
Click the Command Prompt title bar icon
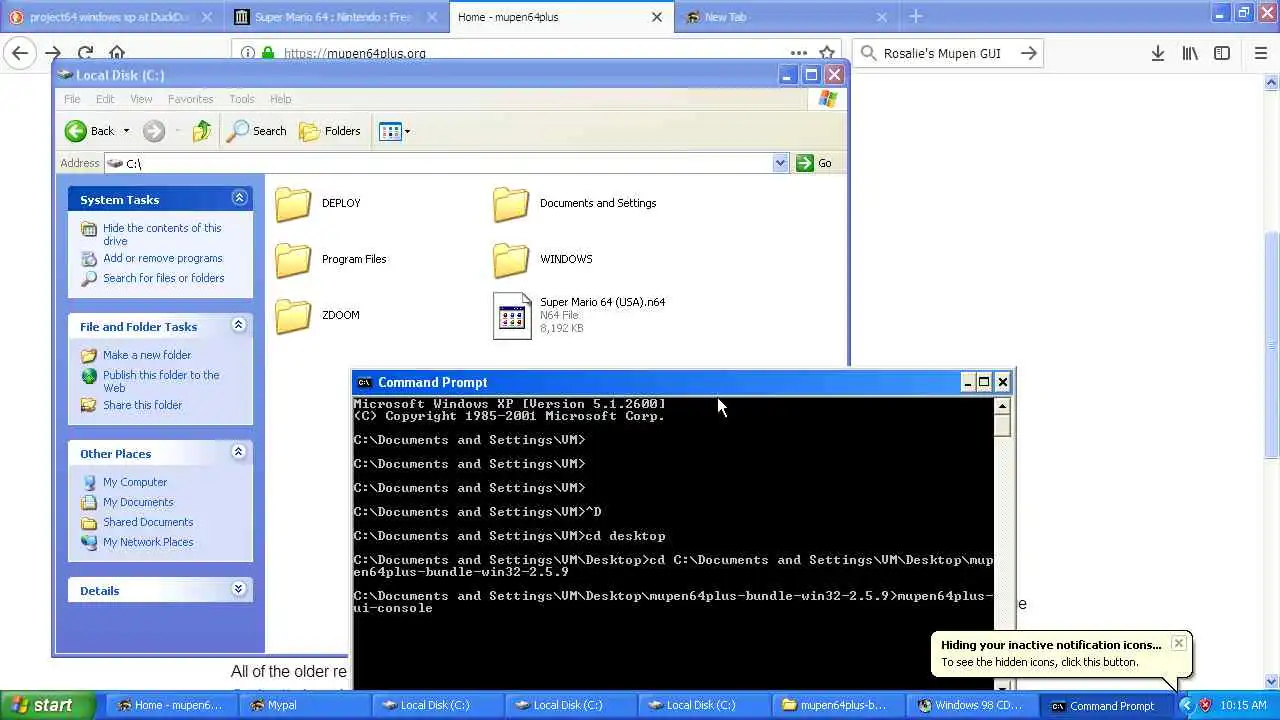[x=364, y=382]
